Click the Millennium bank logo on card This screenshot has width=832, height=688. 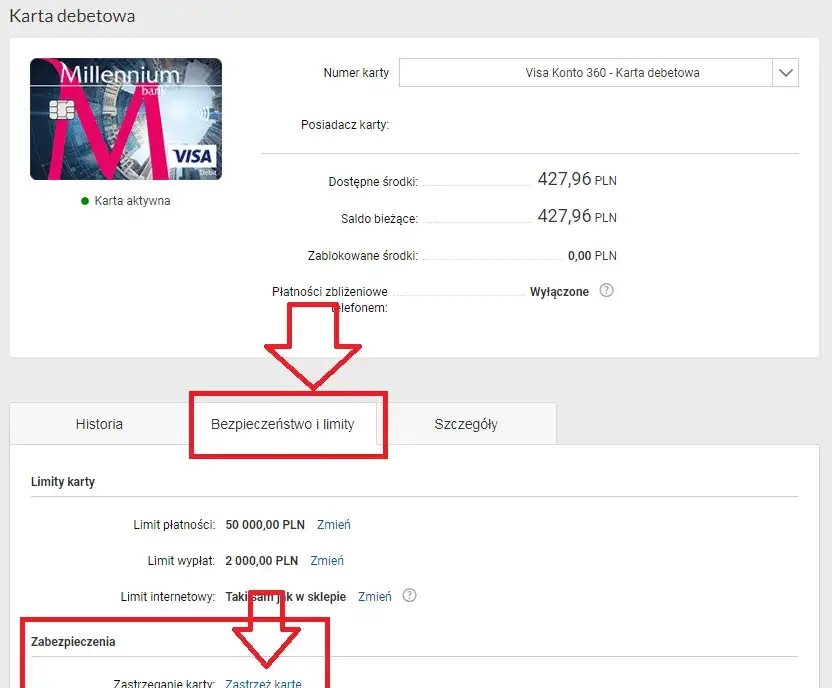coord(120,76)
